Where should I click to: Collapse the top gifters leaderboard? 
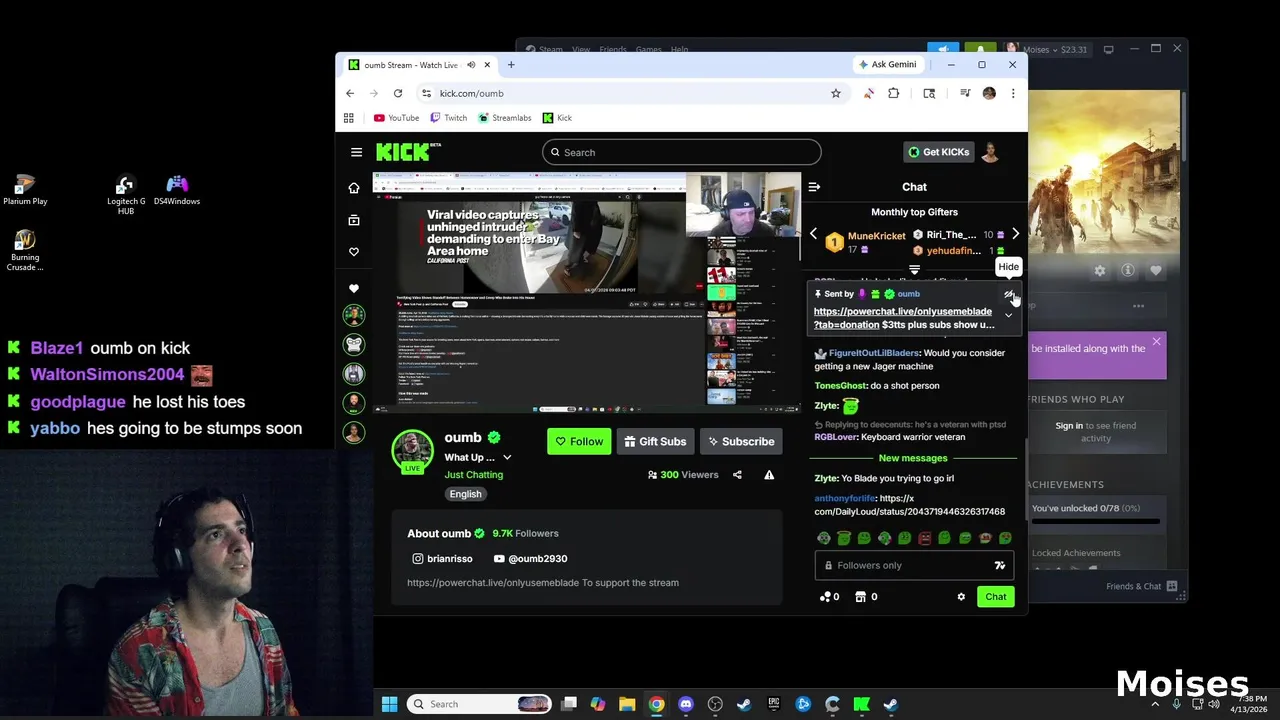click(914, 270)
